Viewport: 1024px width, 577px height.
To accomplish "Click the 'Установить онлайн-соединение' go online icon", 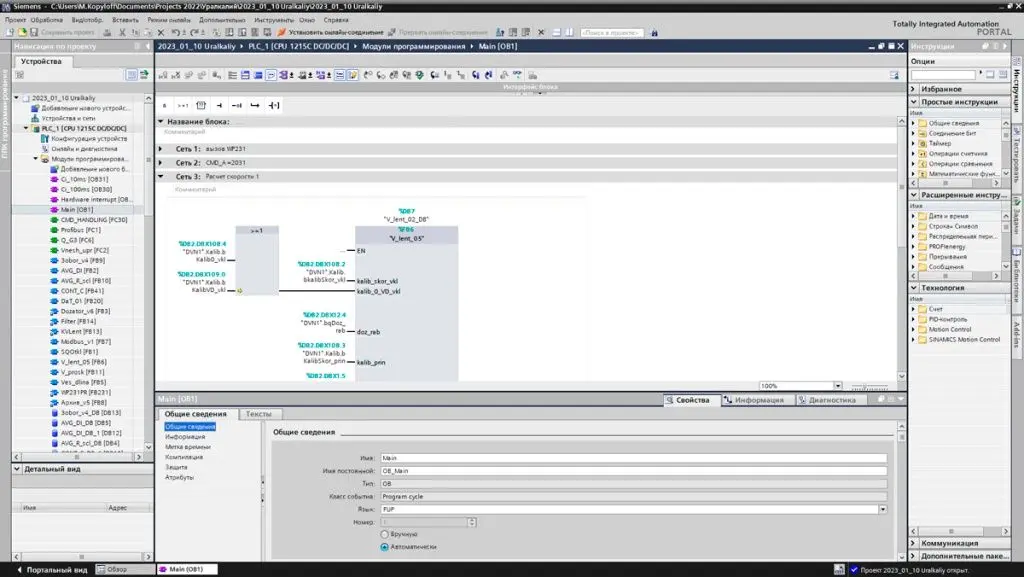I will click(282, 32).
